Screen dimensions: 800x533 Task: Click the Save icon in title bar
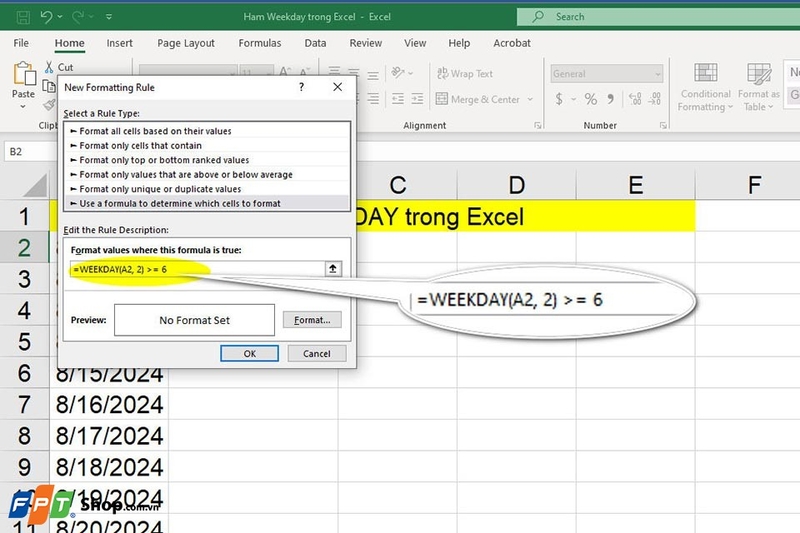point(21,17)
